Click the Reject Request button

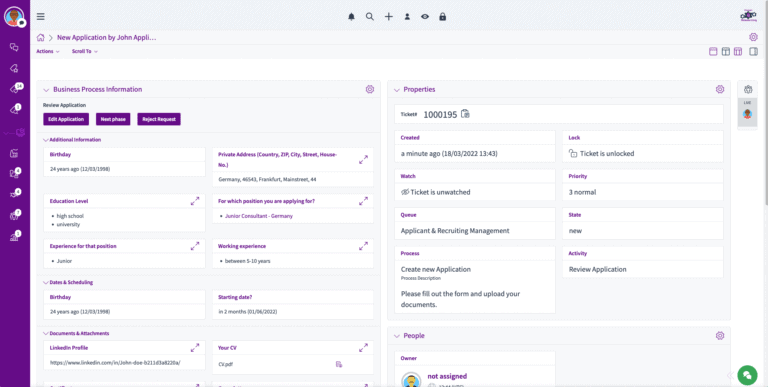click(159, 119)
